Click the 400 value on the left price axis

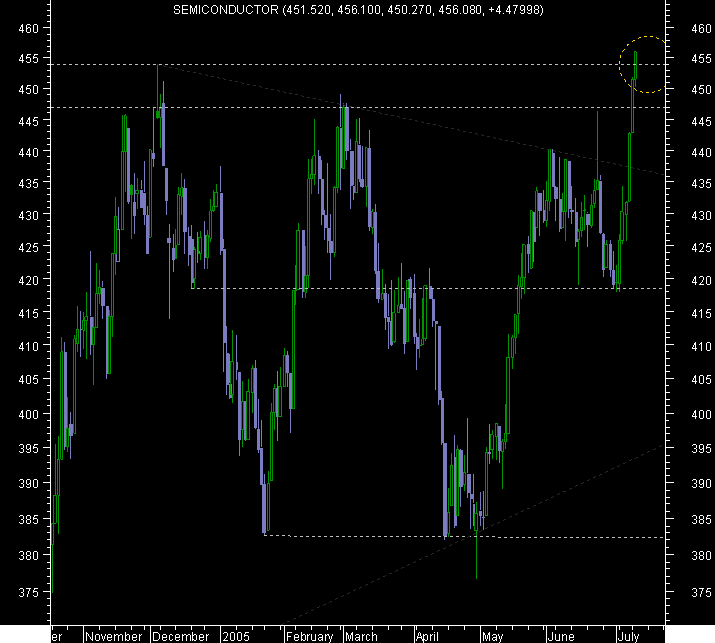pos(28,414)
